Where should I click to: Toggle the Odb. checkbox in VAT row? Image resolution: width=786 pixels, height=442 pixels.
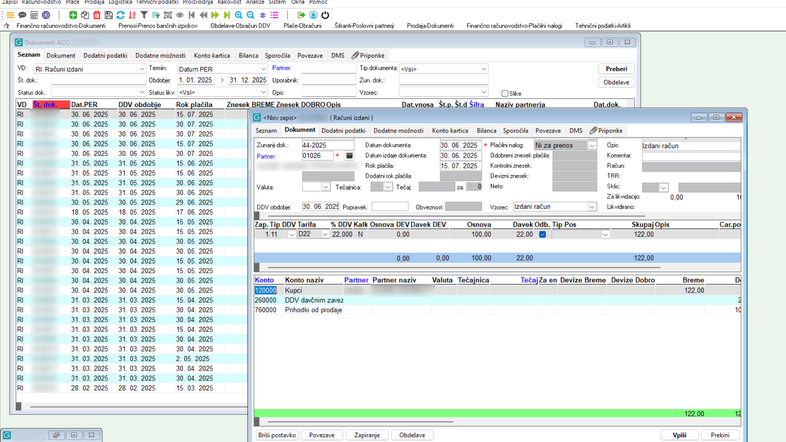543,234
